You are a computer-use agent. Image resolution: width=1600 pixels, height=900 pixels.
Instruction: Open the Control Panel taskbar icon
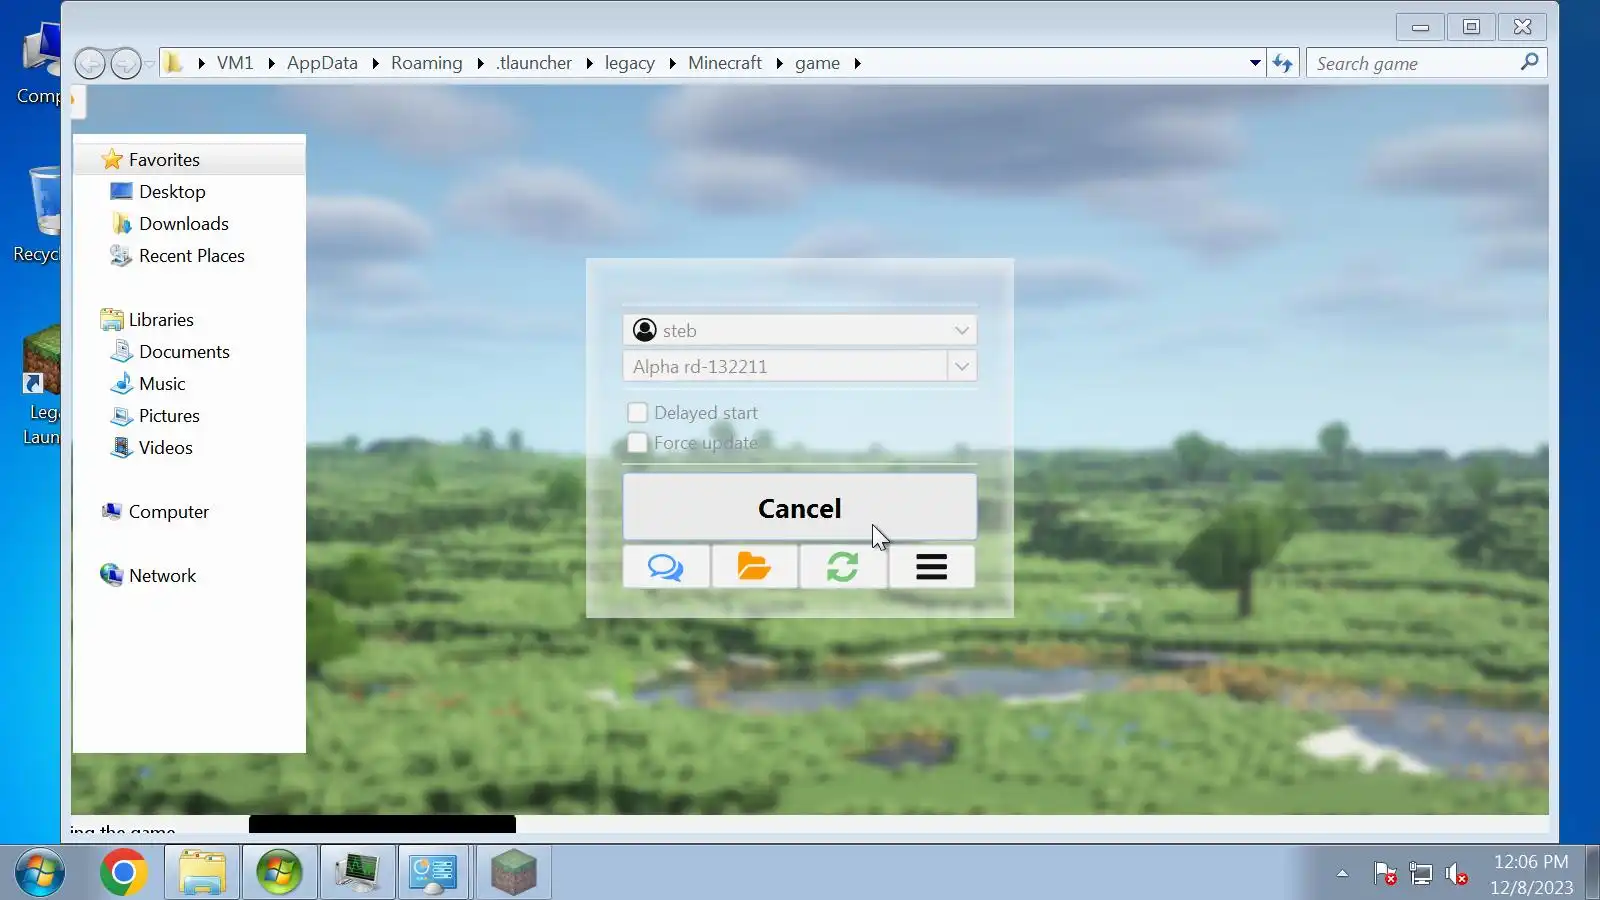pos(434,873)
